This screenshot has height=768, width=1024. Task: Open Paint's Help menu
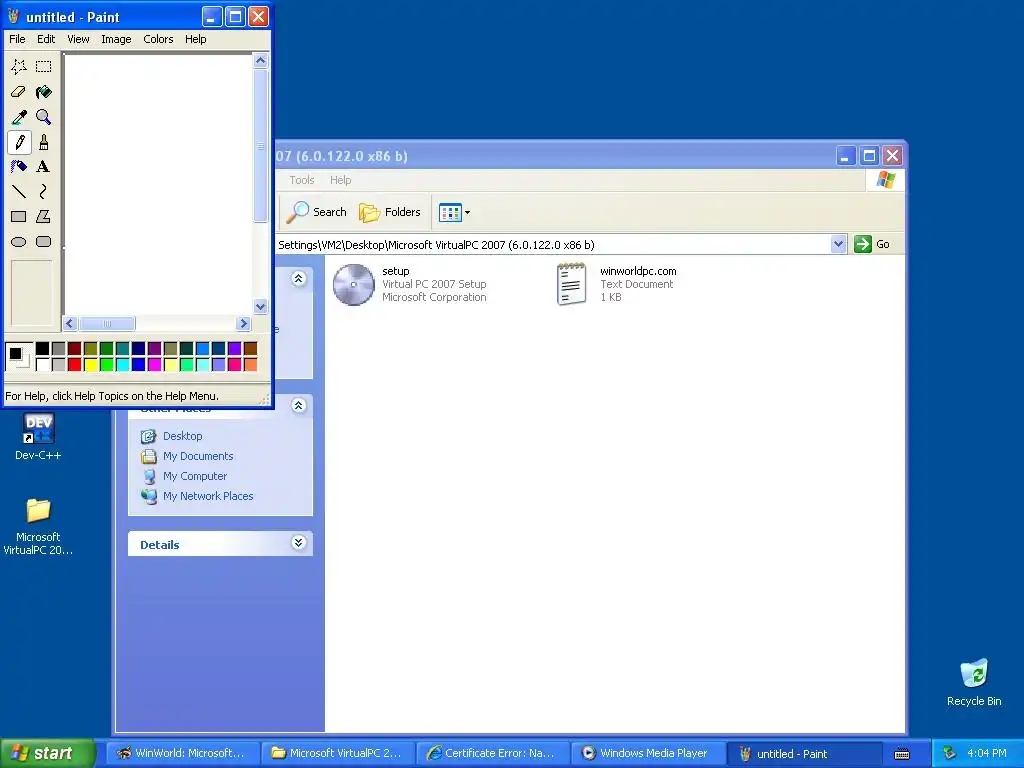195,39
